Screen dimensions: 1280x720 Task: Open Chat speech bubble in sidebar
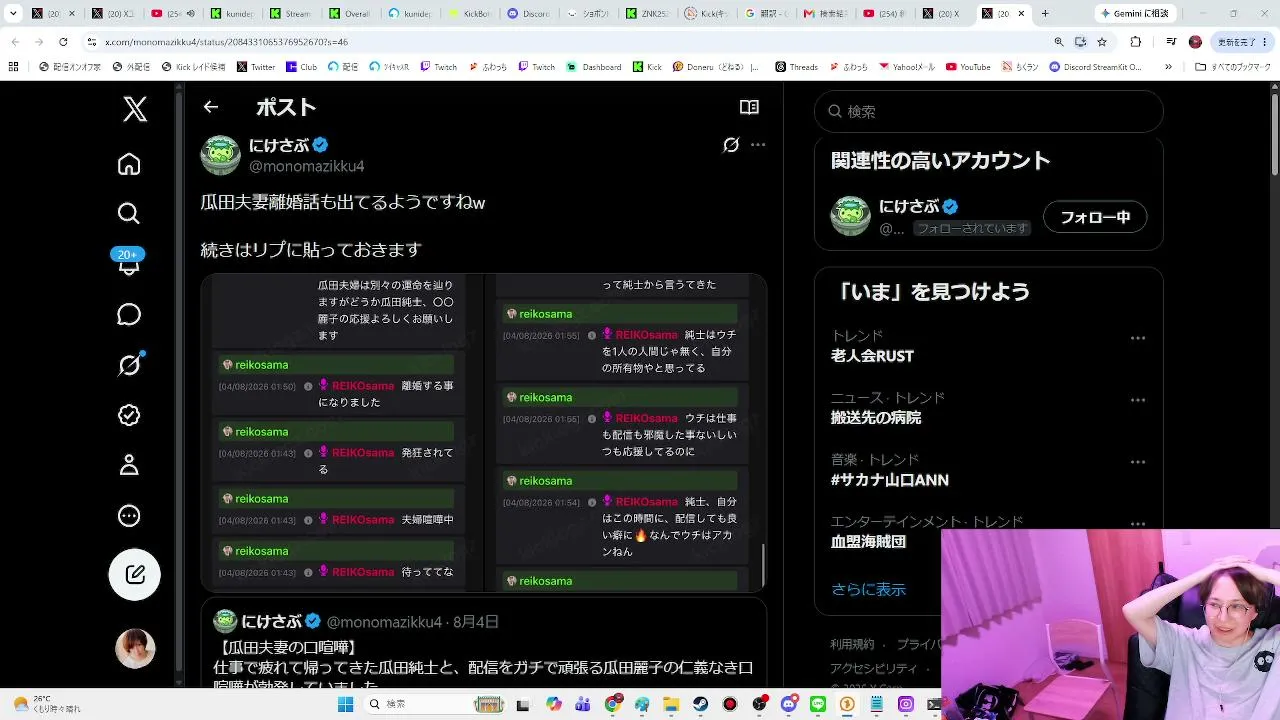[129, 315]
